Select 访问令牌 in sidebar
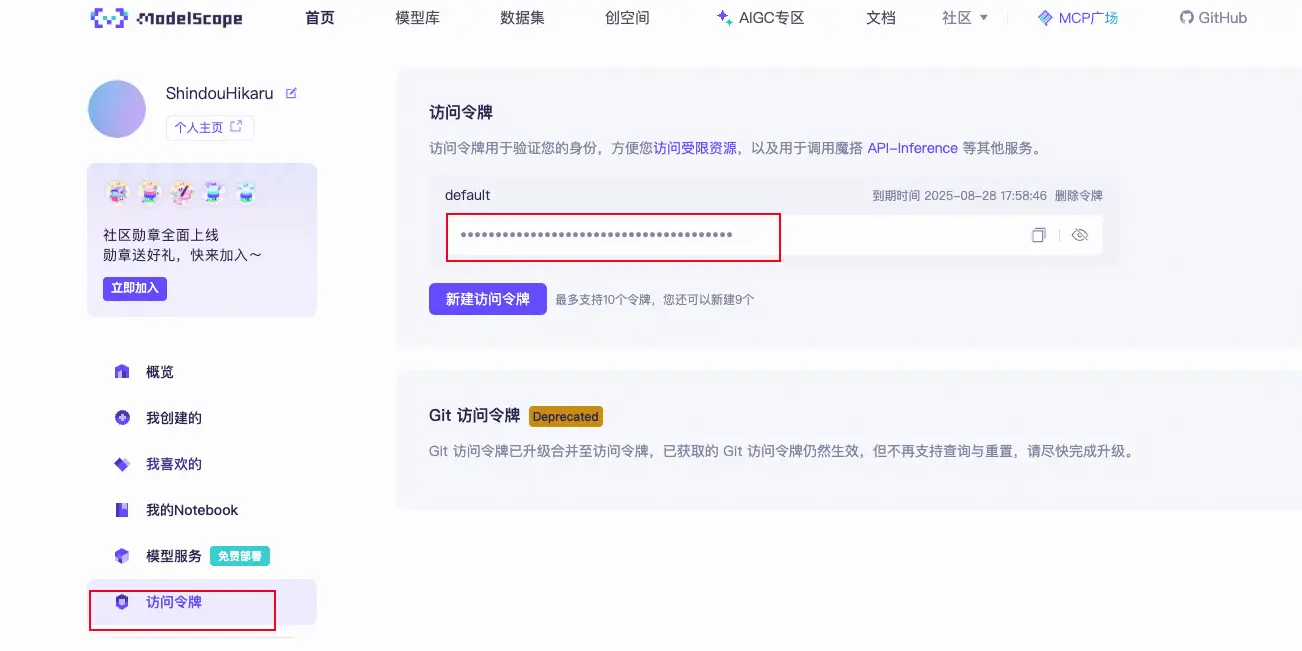 click(x=202, y=602)
